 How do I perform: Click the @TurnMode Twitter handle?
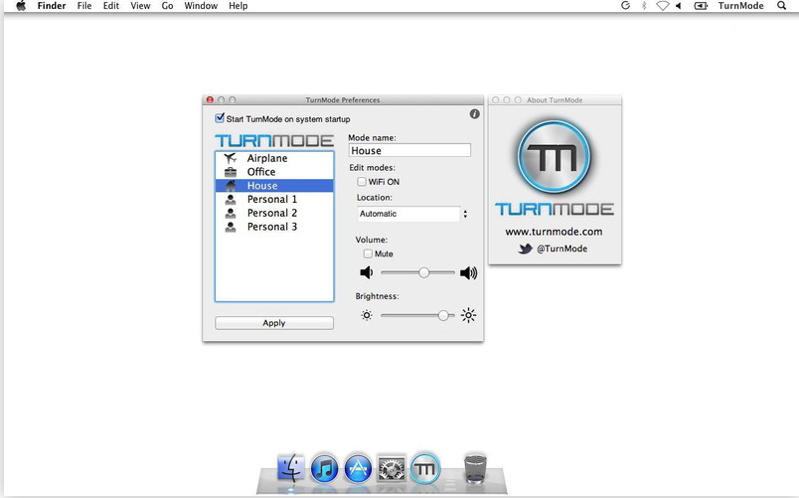pyautogui.click(x=562, y=249)
